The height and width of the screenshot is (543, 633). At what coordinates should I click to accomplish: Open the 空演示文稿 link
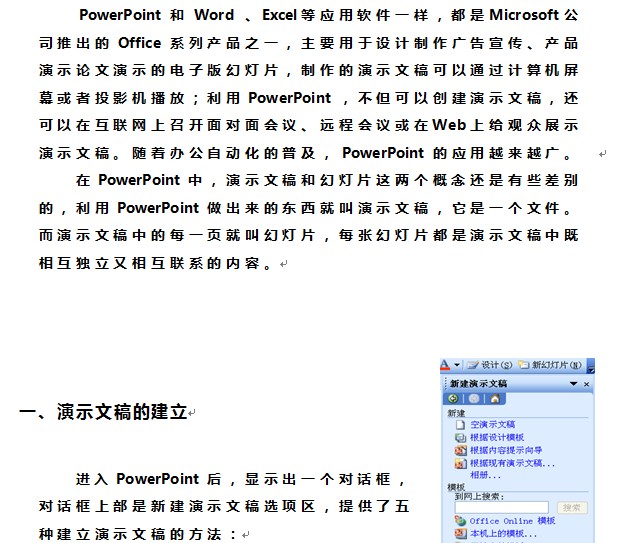pyautogui.click(x=493, y=425)
